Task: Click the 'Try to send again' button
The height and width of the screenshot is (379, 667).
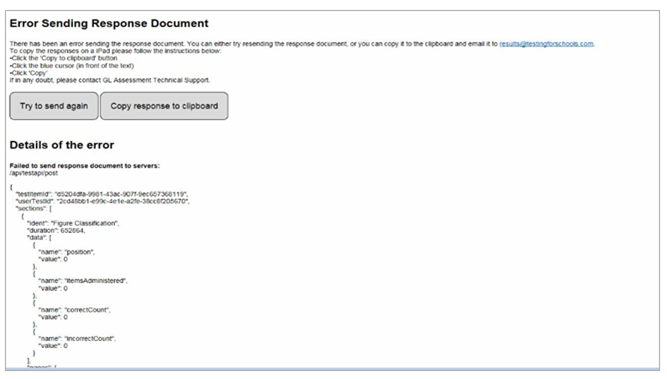Action: (54, 106)
